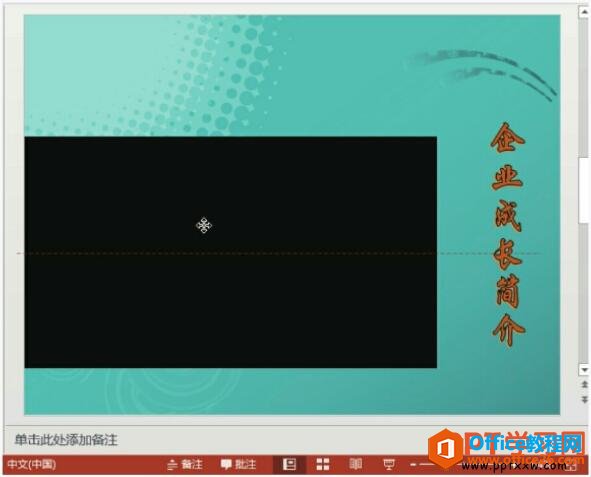Zoom out with the minus button

click(413, 465)
